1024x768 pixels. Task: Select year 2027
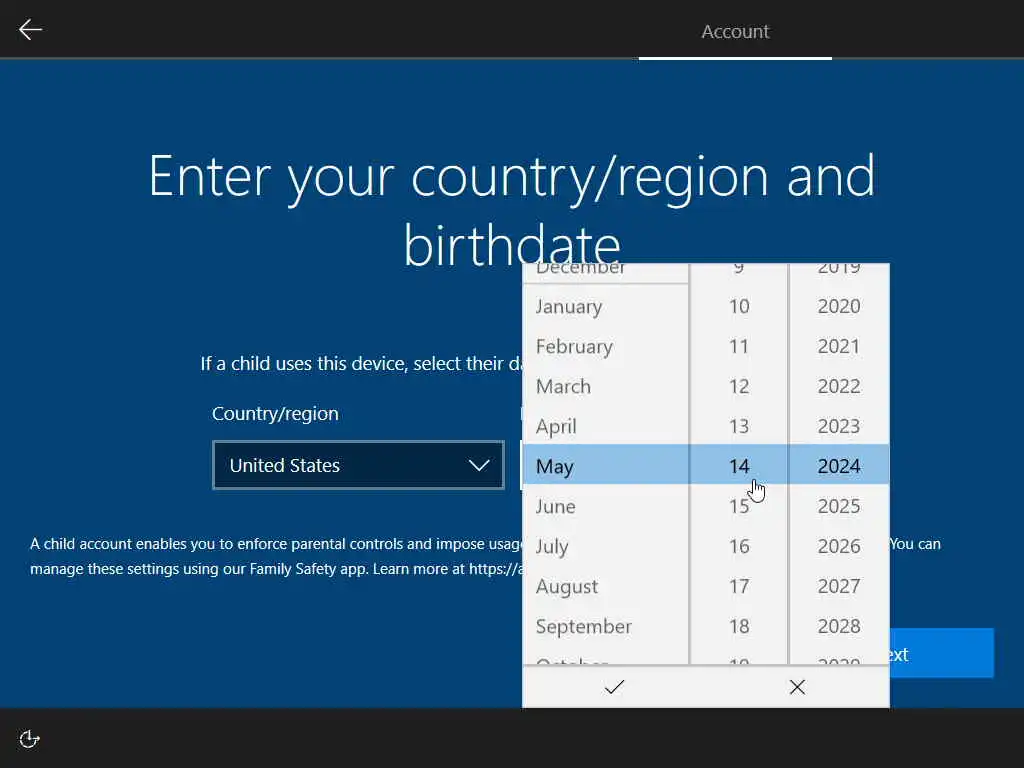[839, 586]
